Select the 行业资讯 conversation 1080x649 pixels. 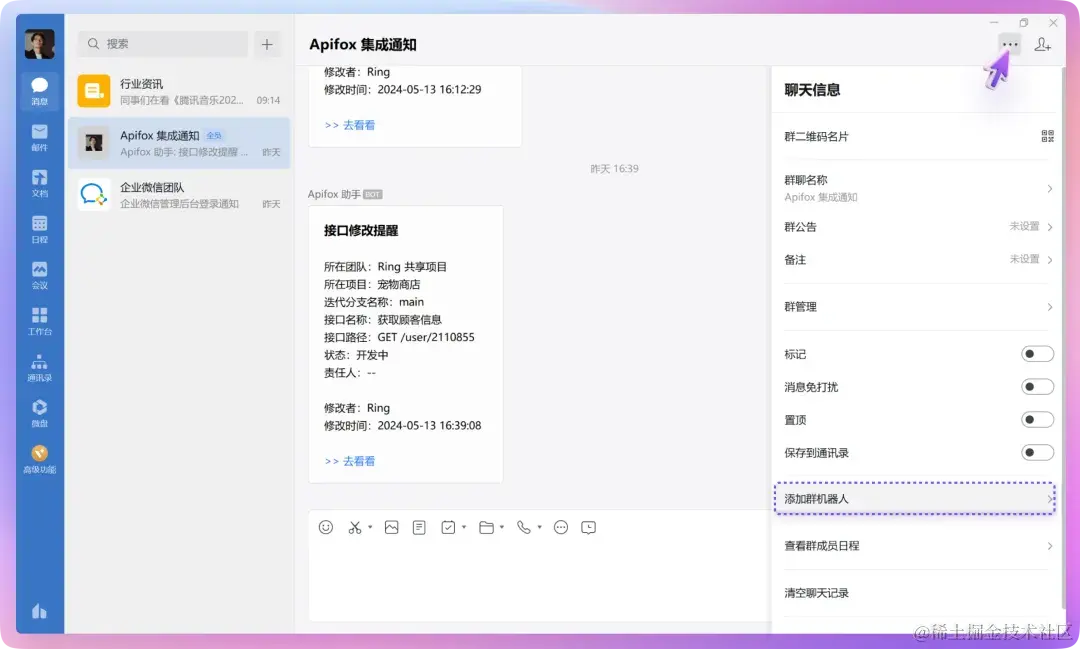tap(179, 91)
